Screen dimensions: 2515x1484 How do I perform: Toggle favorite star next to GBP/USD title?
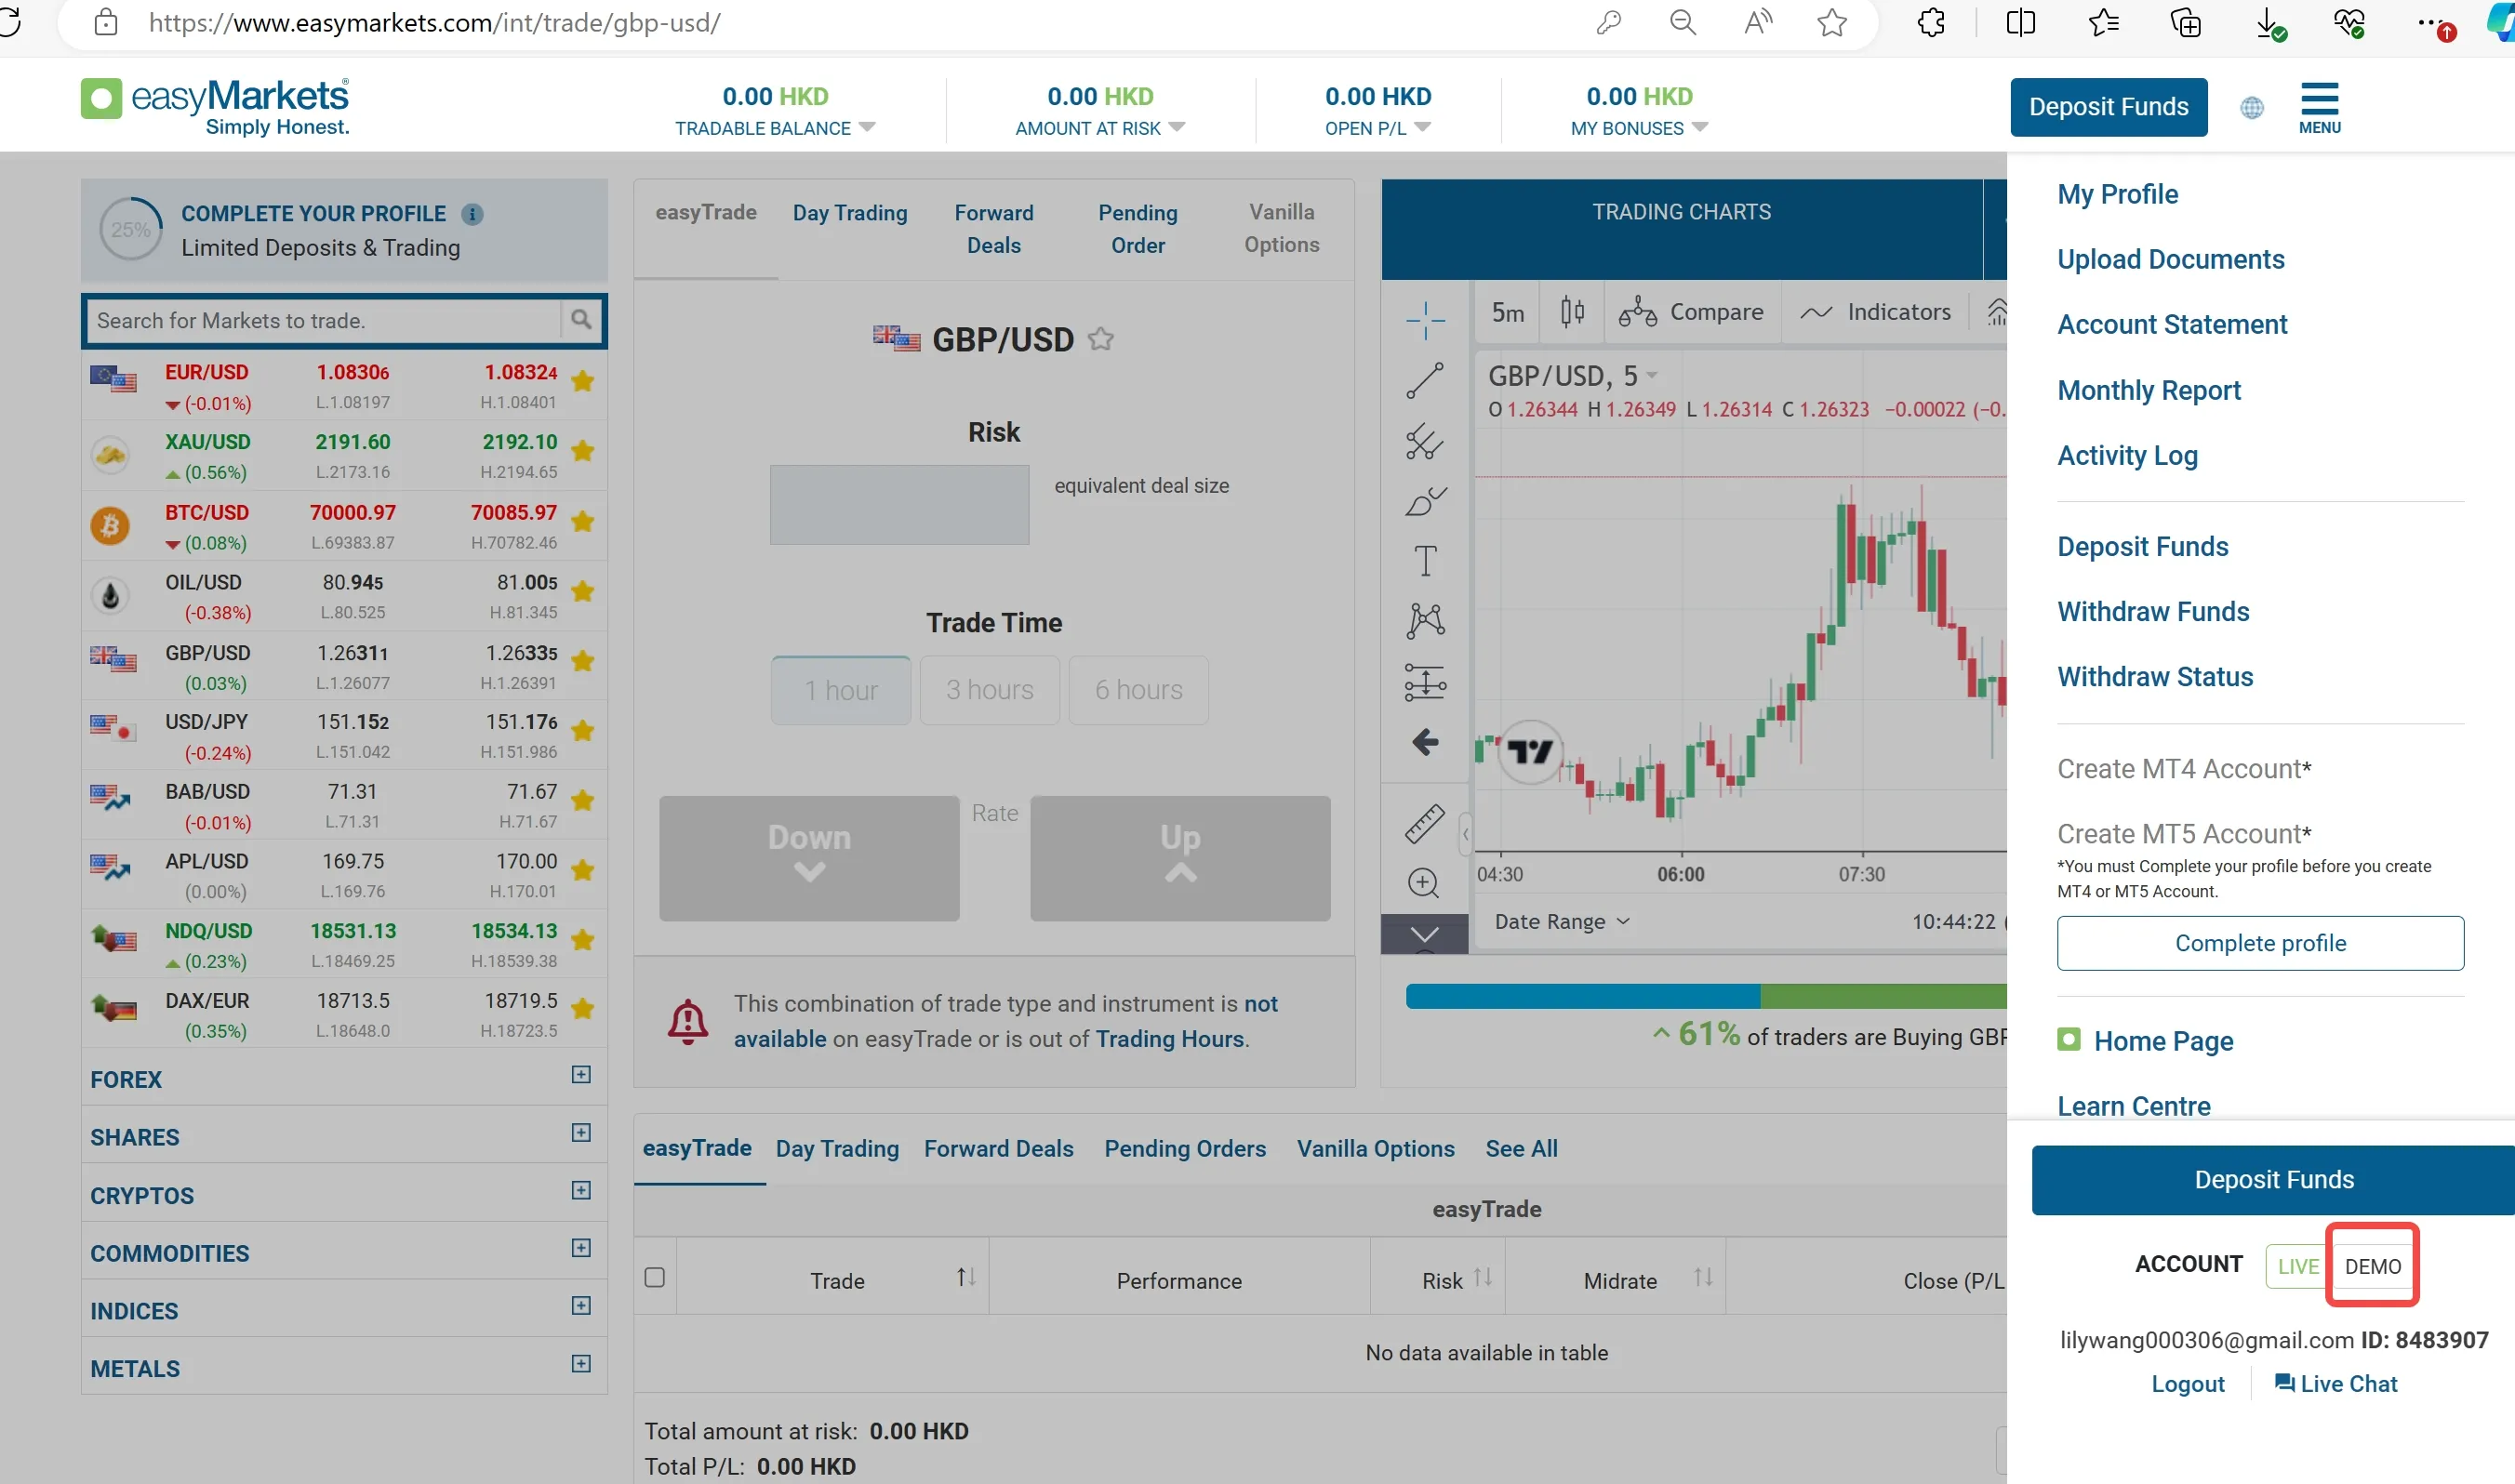[x=1100, y=339]
